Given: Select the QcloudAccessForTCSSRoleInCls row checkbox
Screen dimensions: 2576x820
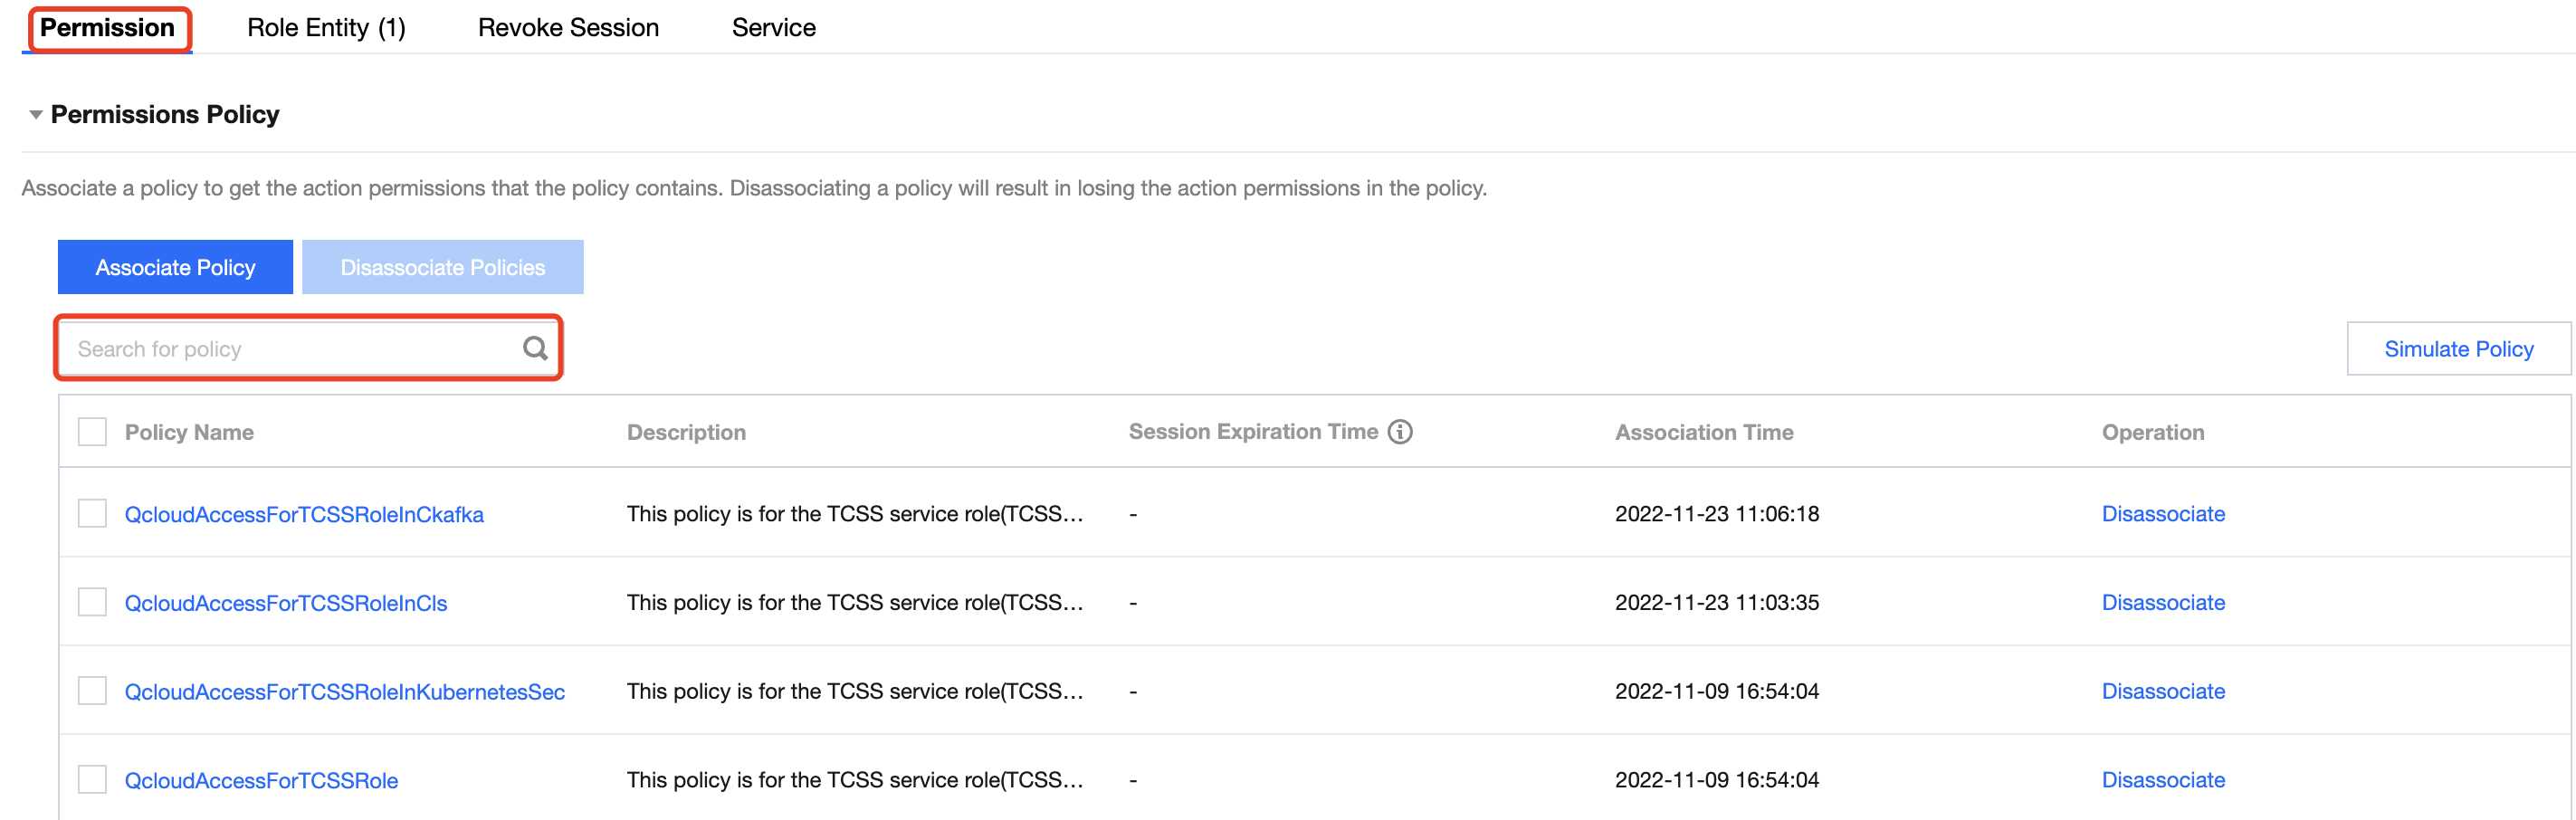Looking at the screenshot, I should click(92, 602).
